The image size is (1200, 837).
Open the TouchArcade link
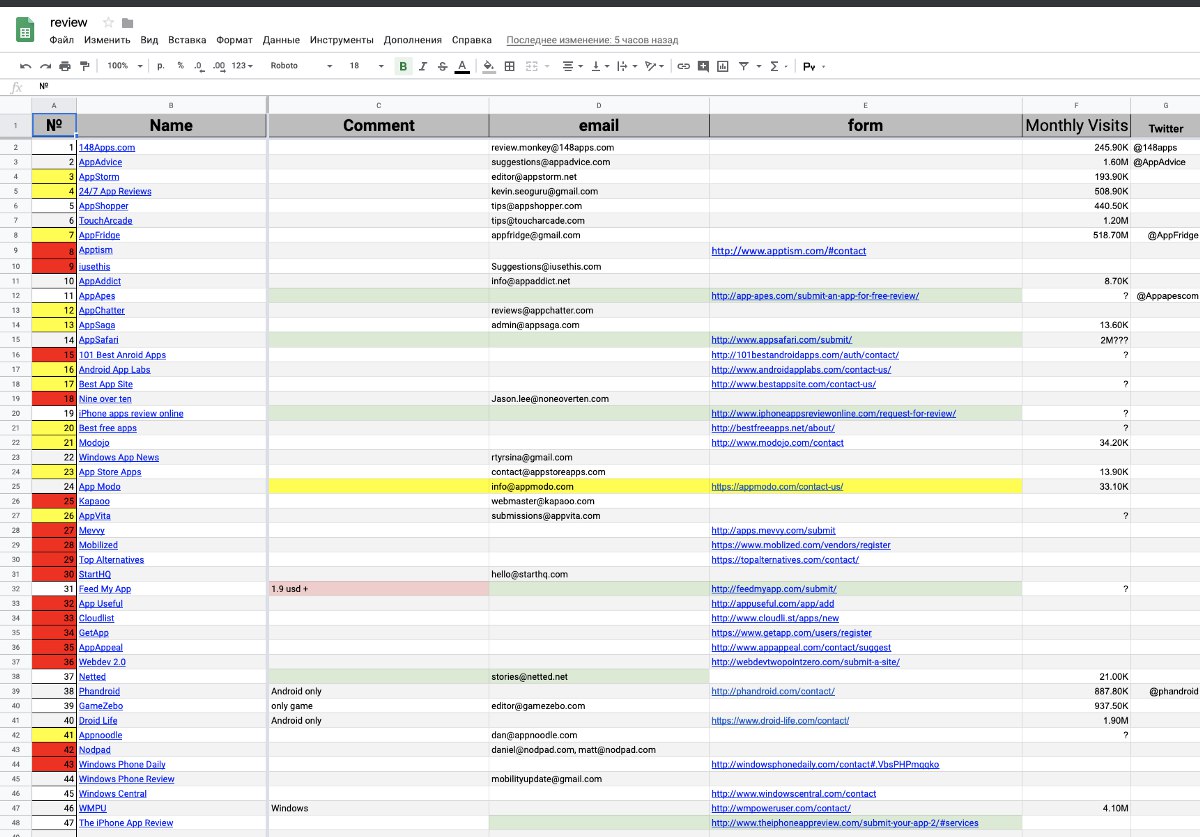(x=105, y=220)
